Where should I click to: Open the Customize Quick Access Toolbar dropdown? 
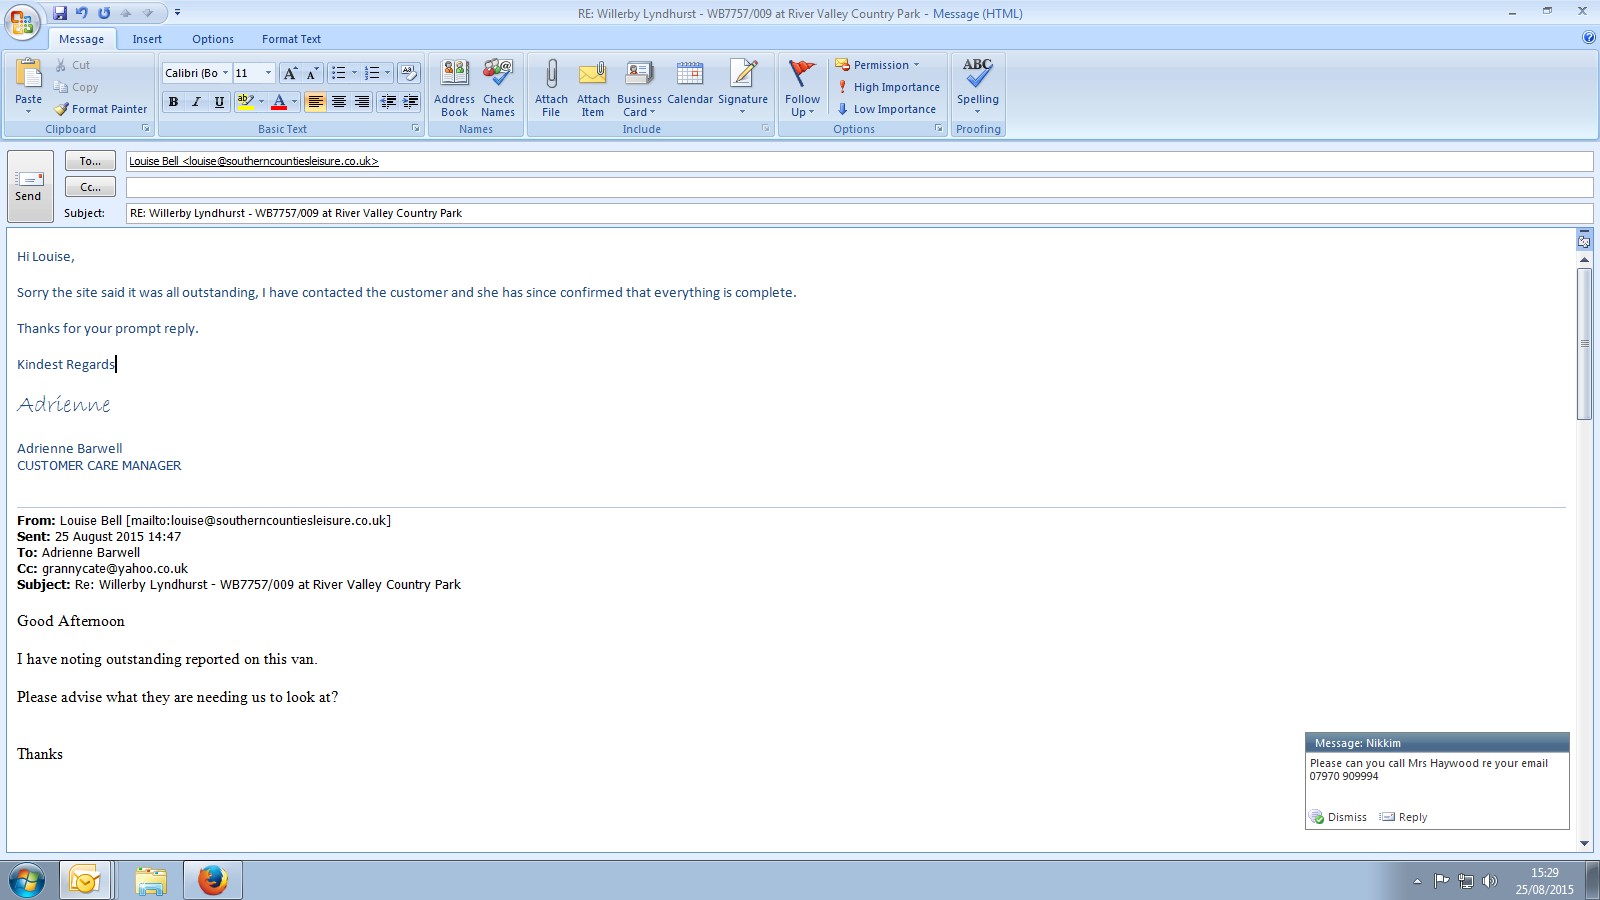point(177,13)
